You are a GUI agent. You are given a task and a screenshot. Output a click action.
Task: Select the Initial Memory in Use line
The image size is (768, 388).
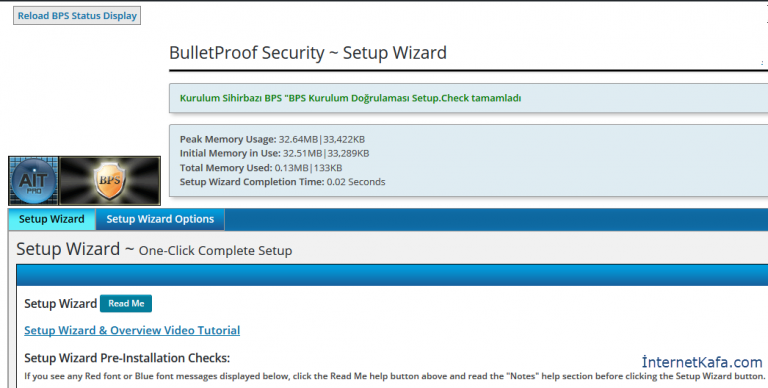(274, 153)
